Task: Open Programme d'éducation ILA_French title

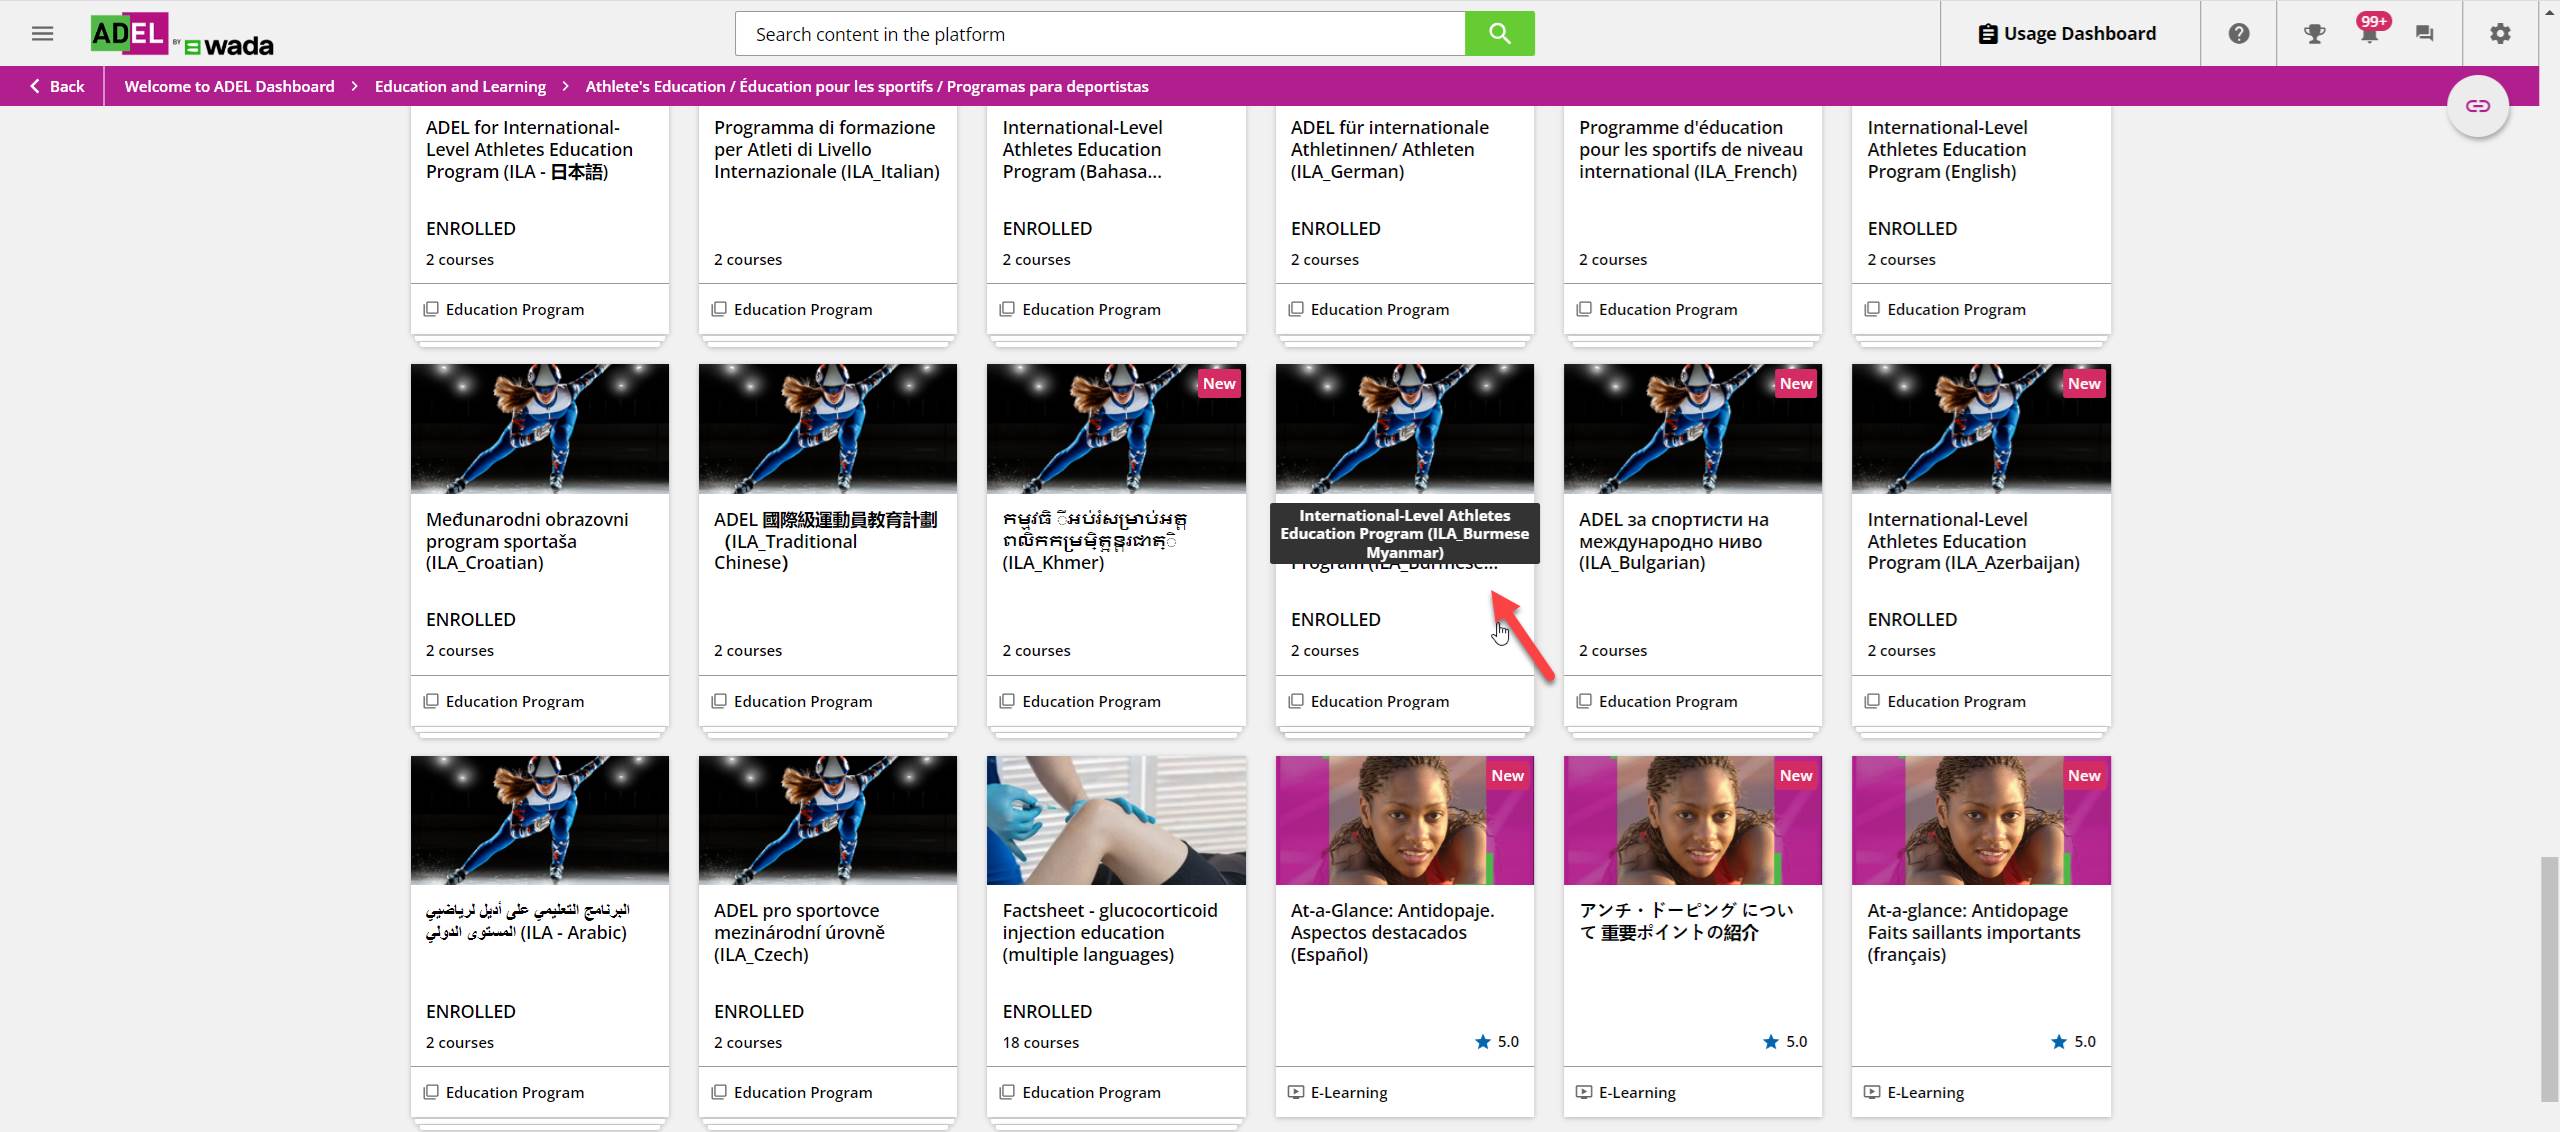Action: 1690,149
